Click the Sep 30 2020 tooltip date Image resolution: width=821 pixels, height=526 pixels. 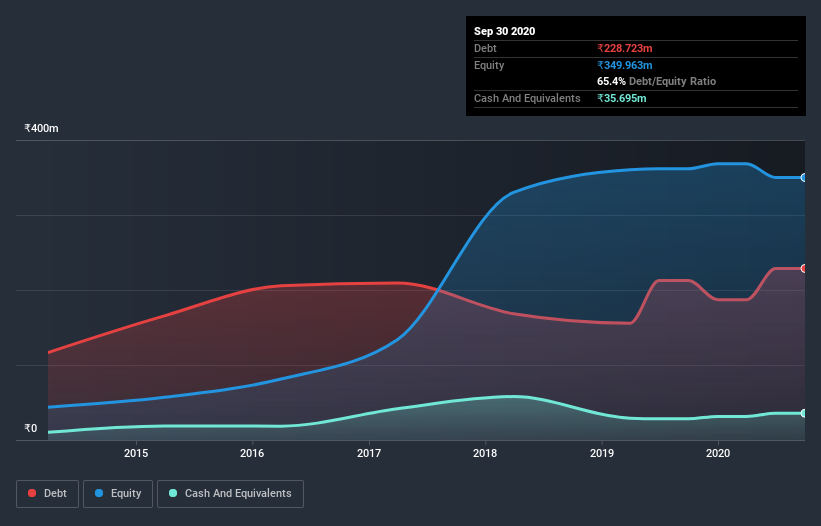[x=504, y=31]
